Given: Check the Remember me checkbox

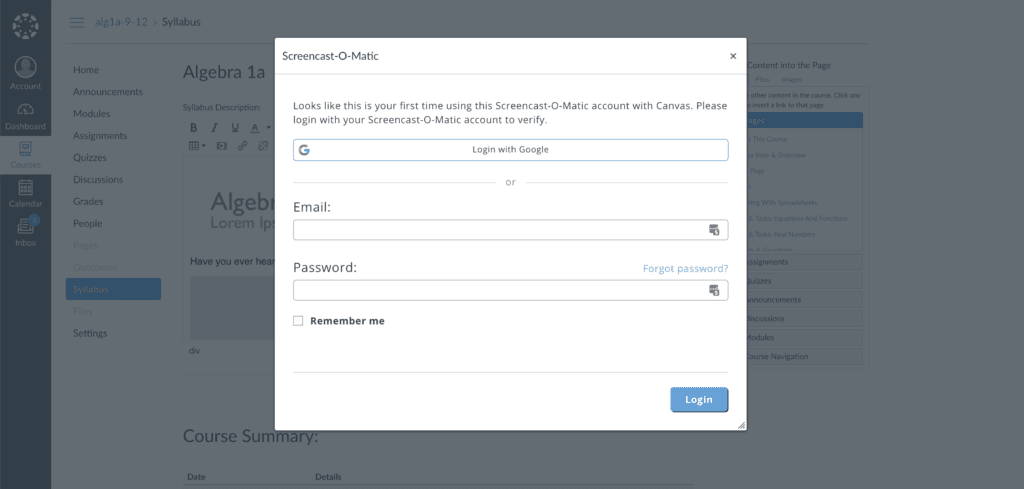Looking at the screenshot, I should [298, 321].
